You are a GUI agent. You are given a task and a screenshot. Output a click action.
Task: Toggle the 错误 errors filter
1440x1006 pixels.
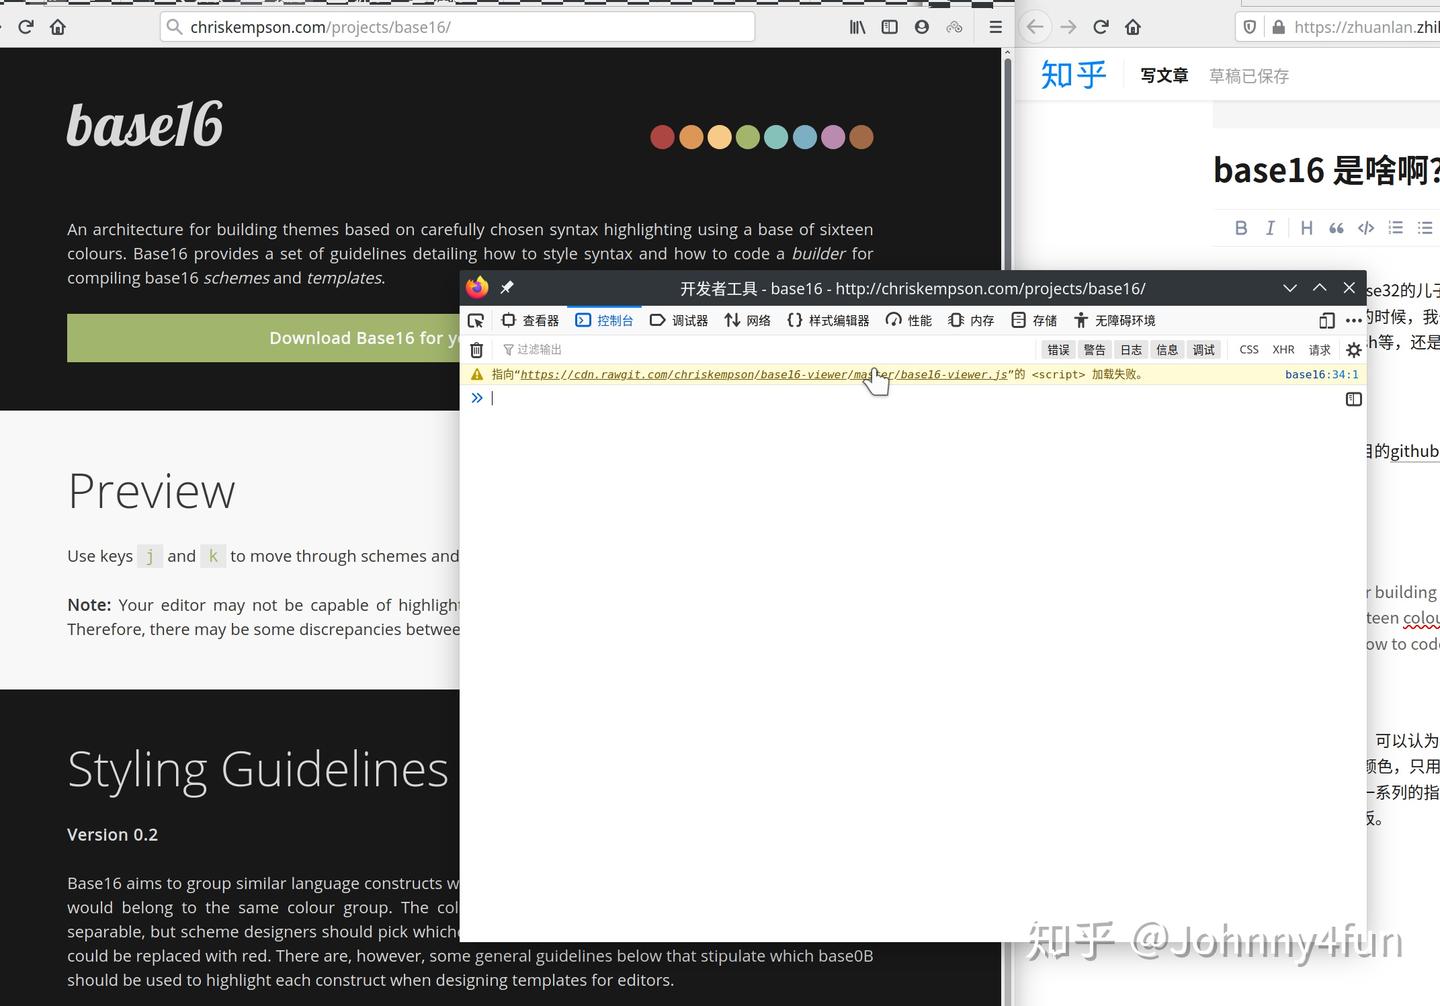click(1058, 349)
